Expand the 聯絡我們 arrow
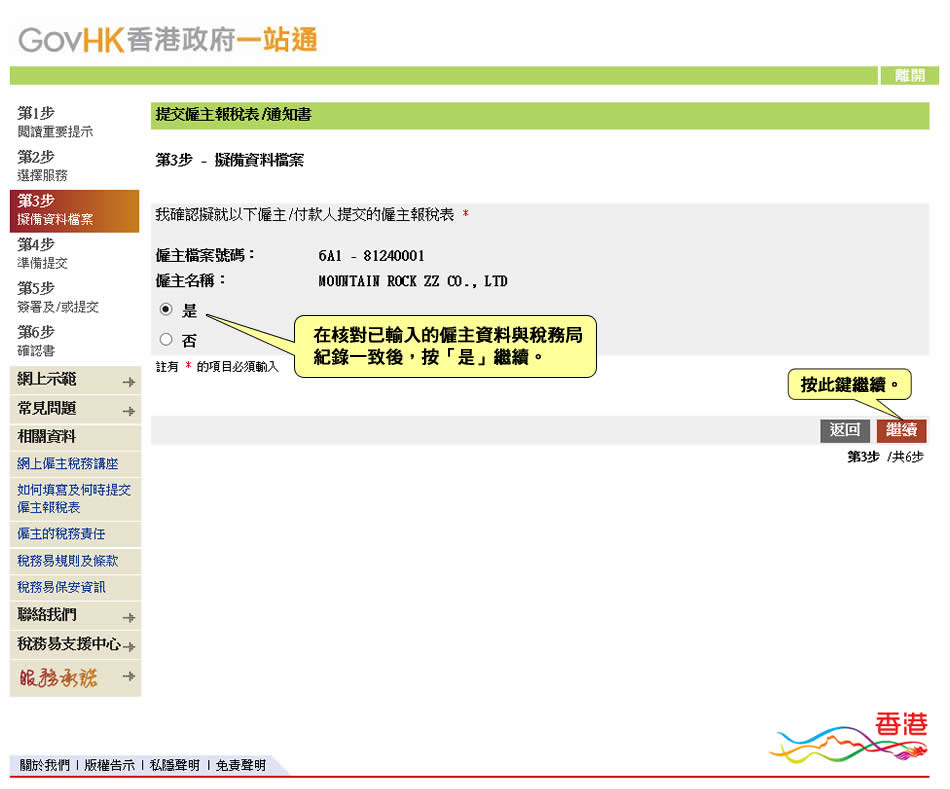Viewport: 950px width, 789px height. [x=128, y=618]
